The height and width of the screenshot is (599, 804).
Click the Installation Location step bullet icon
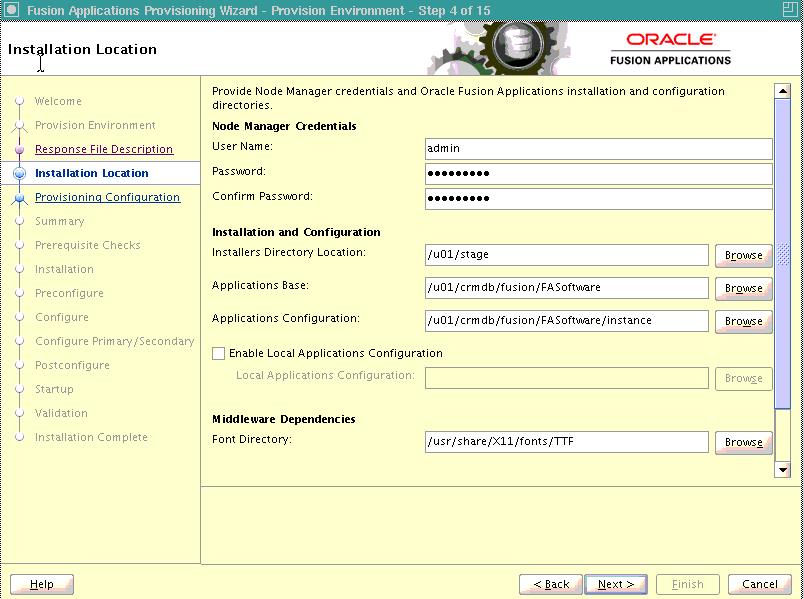click(19, 173)
